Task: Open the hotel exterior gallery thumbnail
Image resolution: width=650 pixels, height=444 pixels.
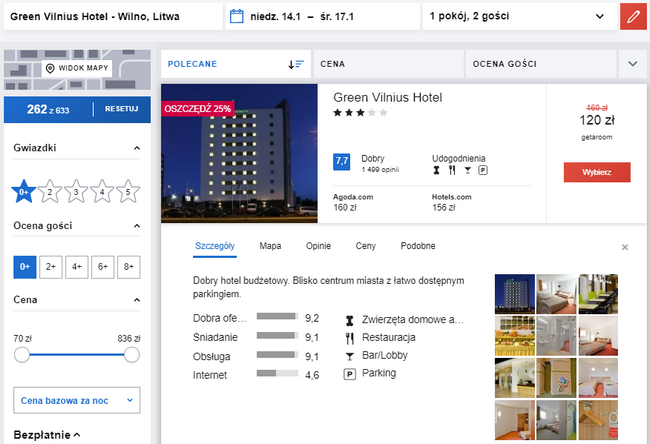Action: pyautogui.click(x=515, y=294)
